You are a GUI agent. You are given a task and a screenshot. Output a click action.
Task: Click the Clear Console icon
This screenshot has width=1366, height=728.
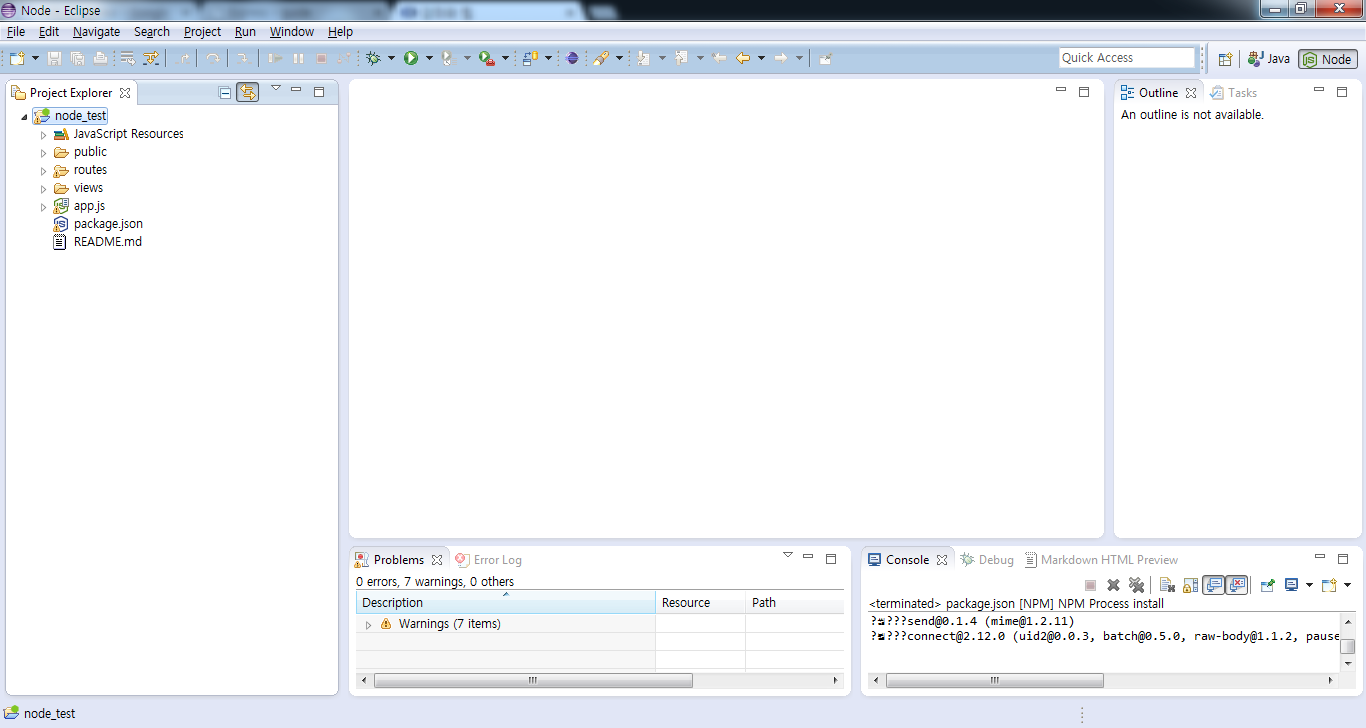pos(1167,585)
